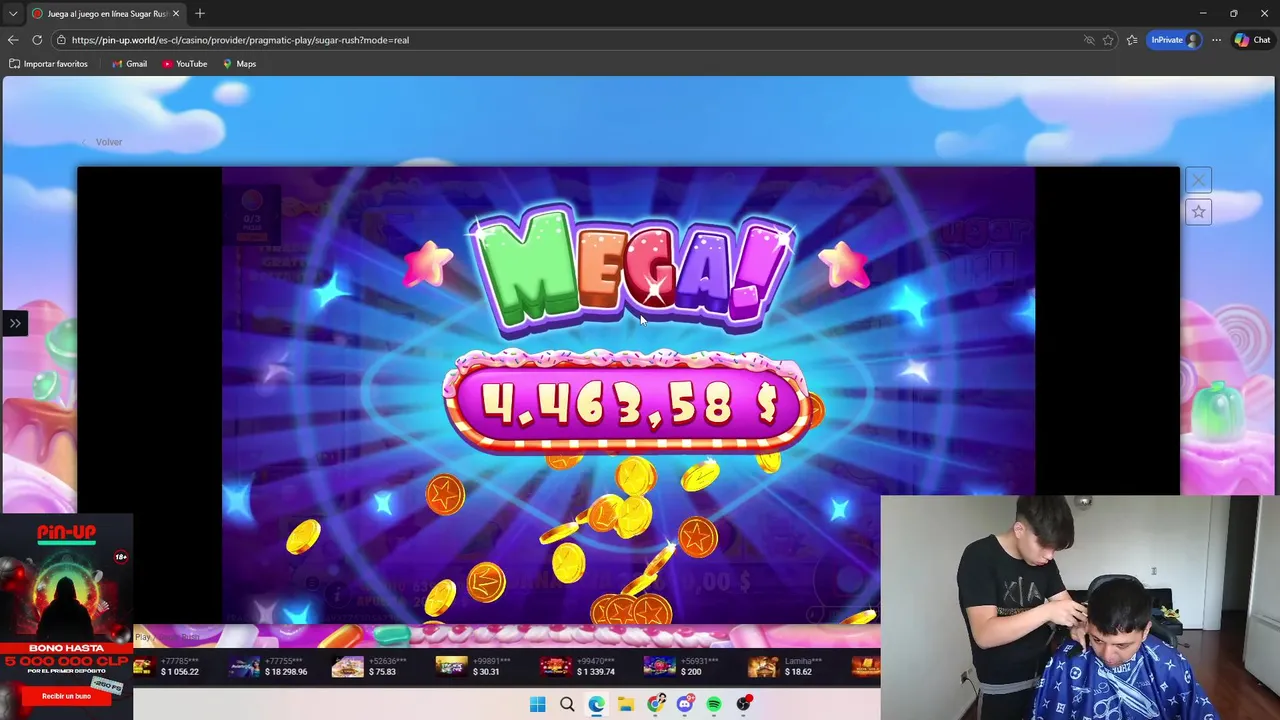Click the 4.463,58 $ win amount

(628, 403)
